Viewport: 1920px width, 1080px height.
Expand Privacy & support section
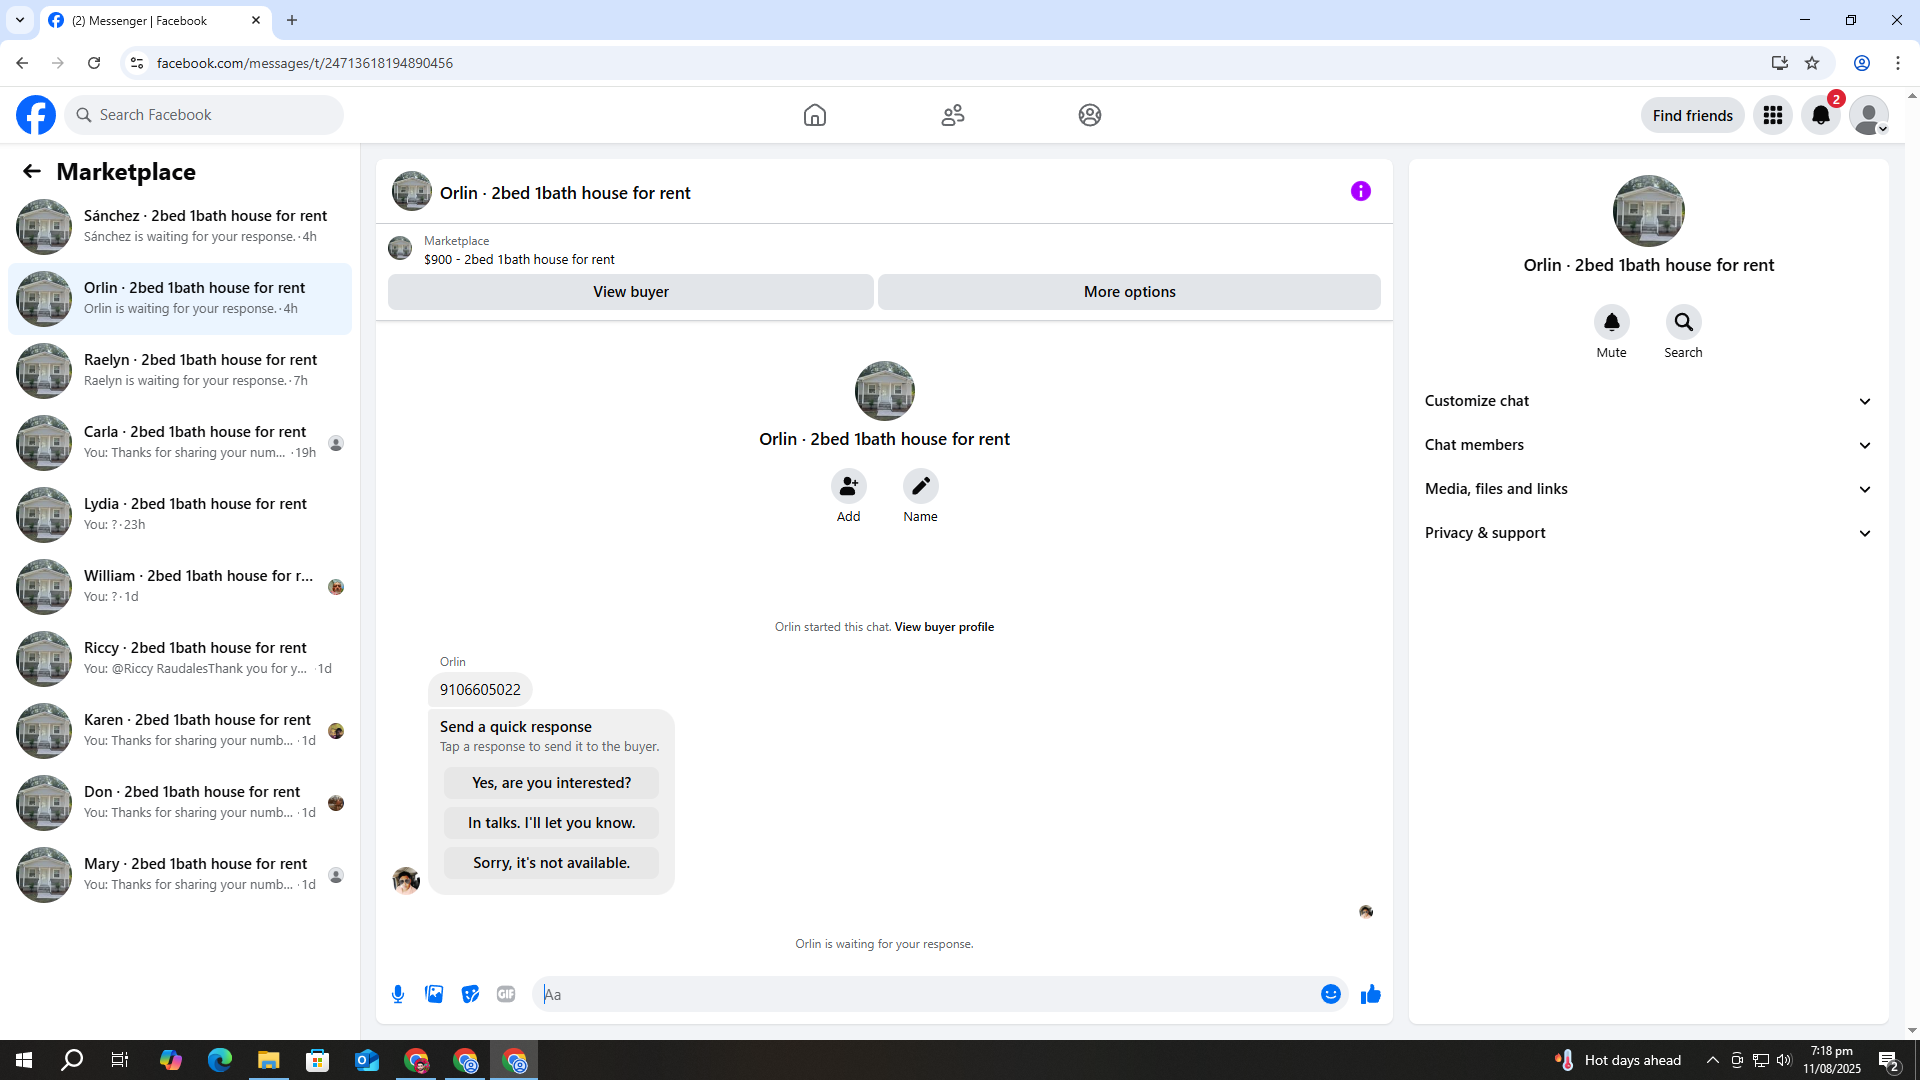click(x=1647, y=533)
